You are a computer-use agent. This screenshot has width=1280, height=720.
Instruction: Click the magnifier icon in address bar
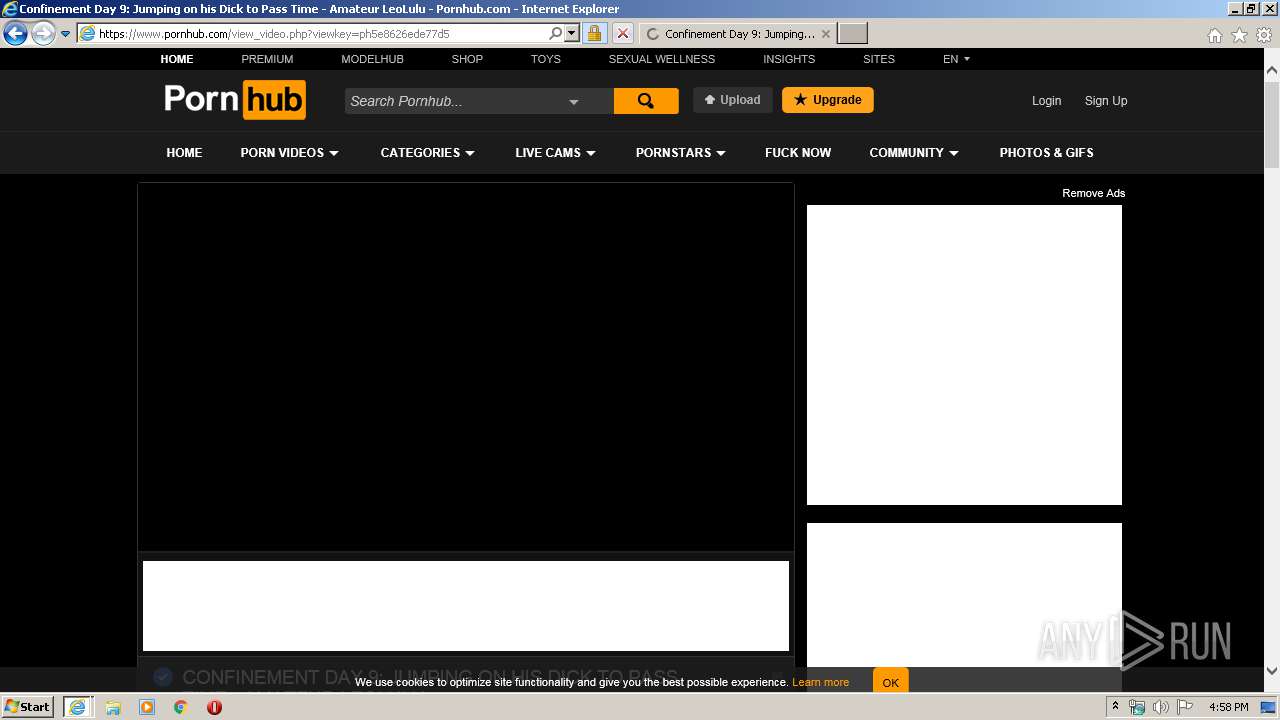pyautogui.click(x=556, y=34)
